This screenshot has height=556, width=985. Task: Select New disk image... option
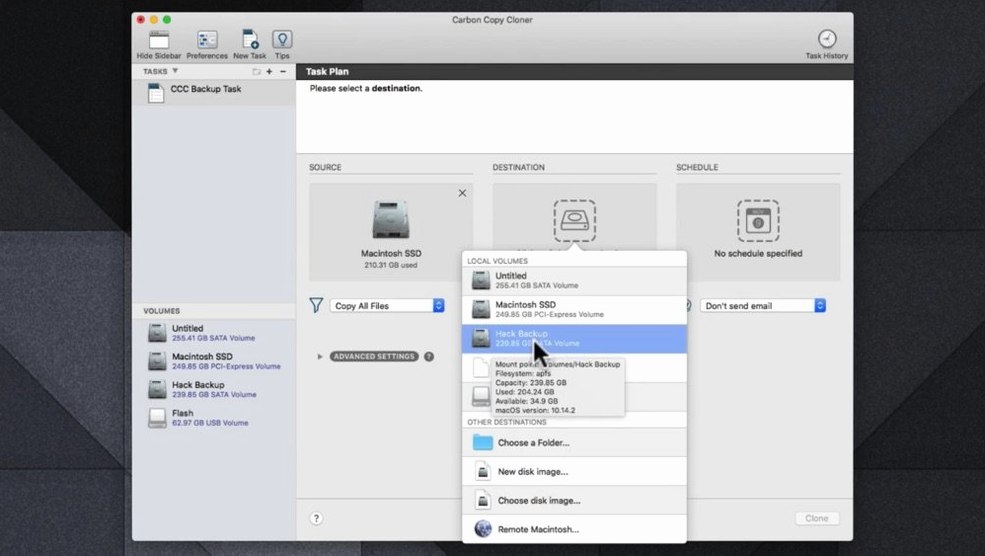pyautogui.click(x=574, y=472)
